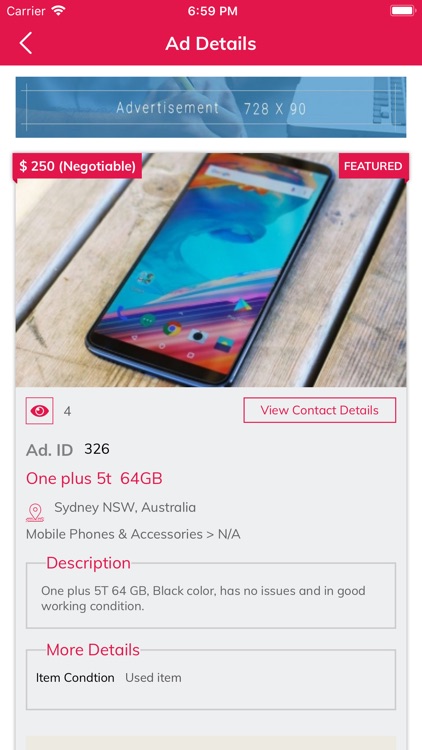The image size is (422, 750).
Task: Tap the battery indicator icon
Action: [x=402, y=11]
